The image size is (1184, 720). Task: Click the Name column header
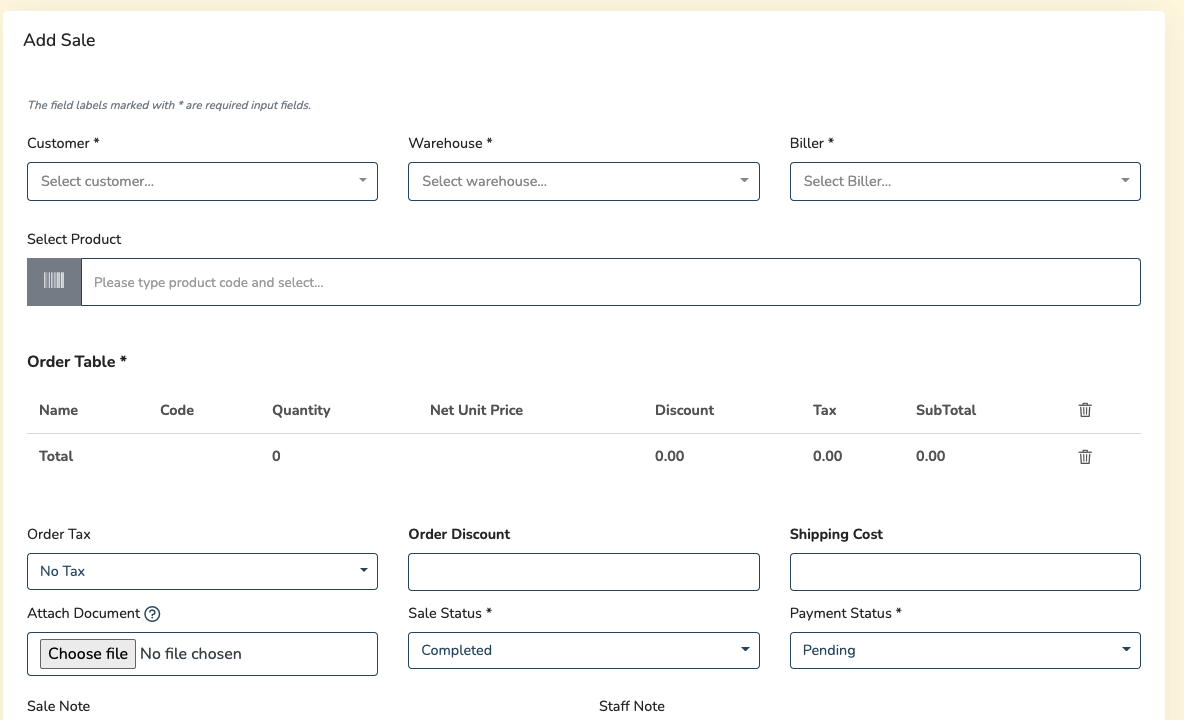click(x=58, y=410)
